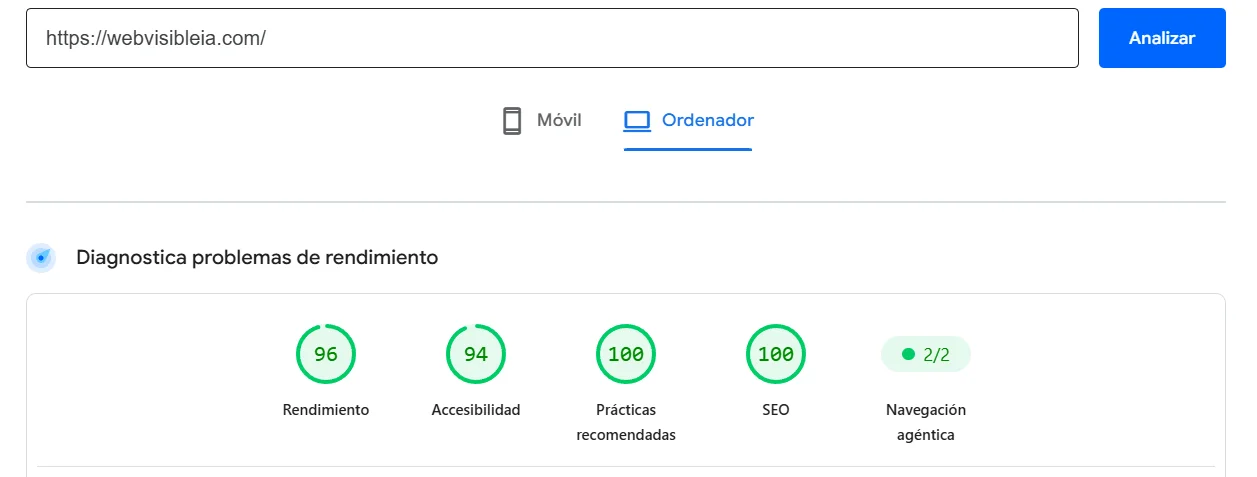Switch to the Móvil tab

click(541, 121)
